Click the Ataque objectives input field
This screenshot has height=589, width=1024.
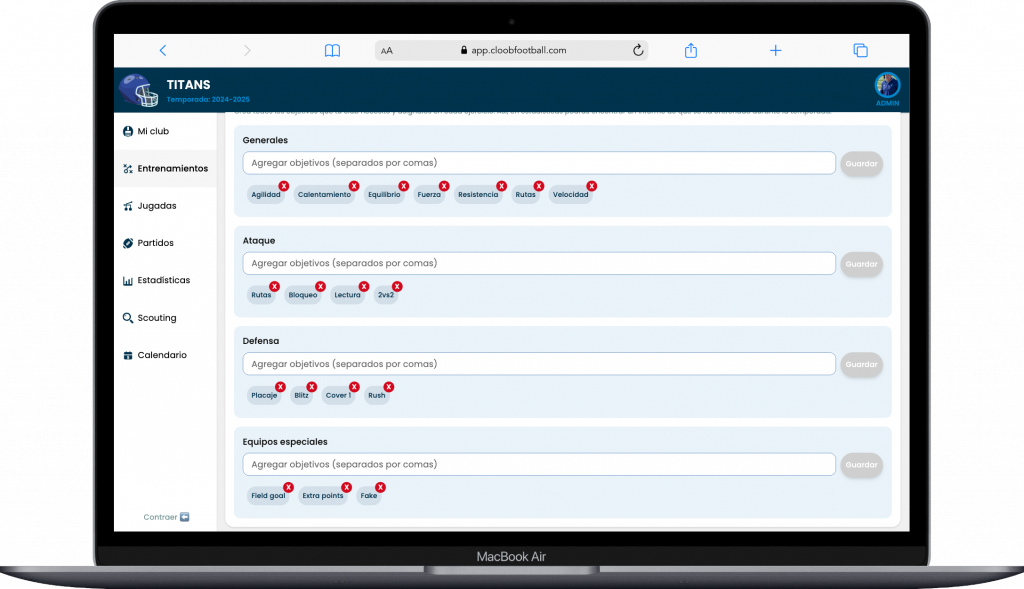click(538, 263)
